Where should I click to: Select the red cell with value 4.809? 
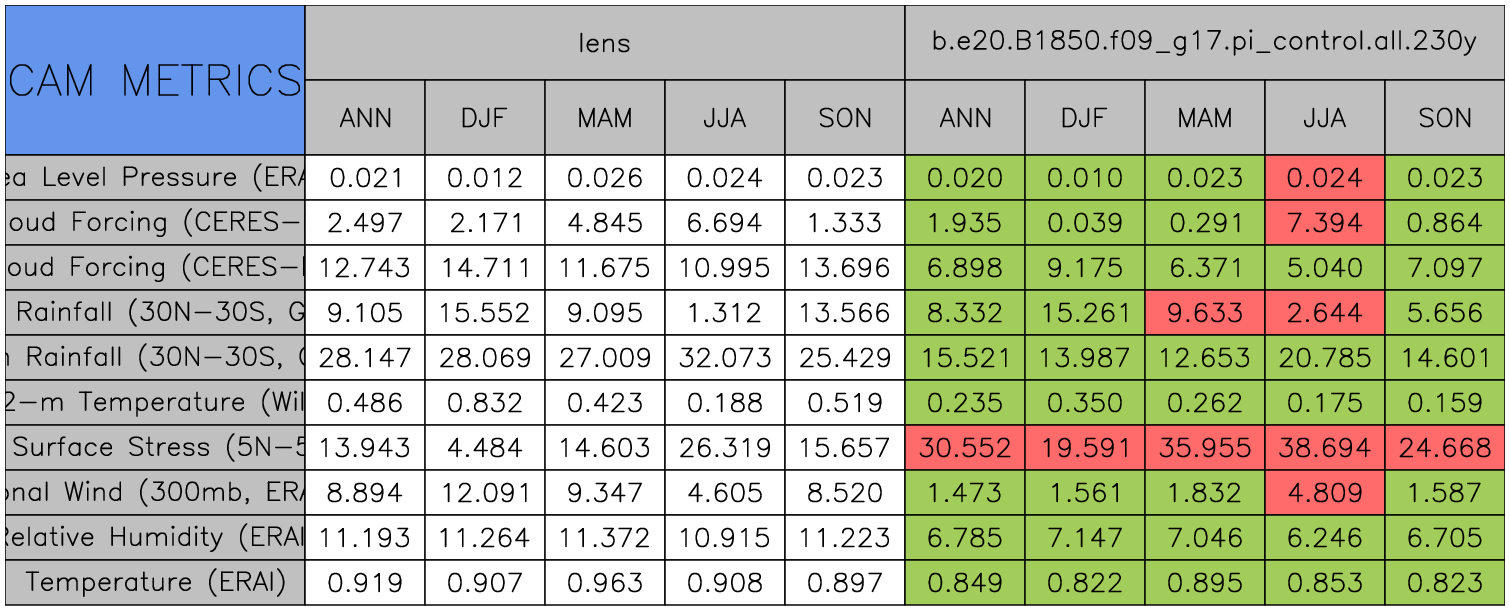coord(1324,493)
